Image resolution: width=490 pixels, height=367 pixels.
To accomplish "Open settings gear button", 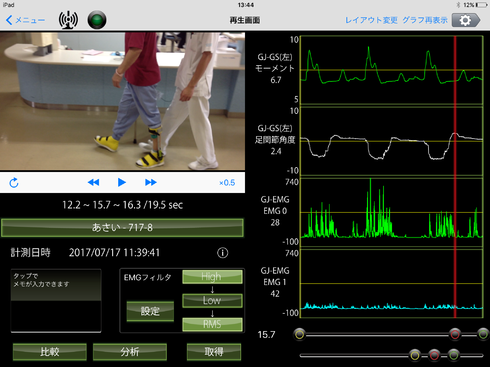I will pyautogui.click(x=466, y=20).
